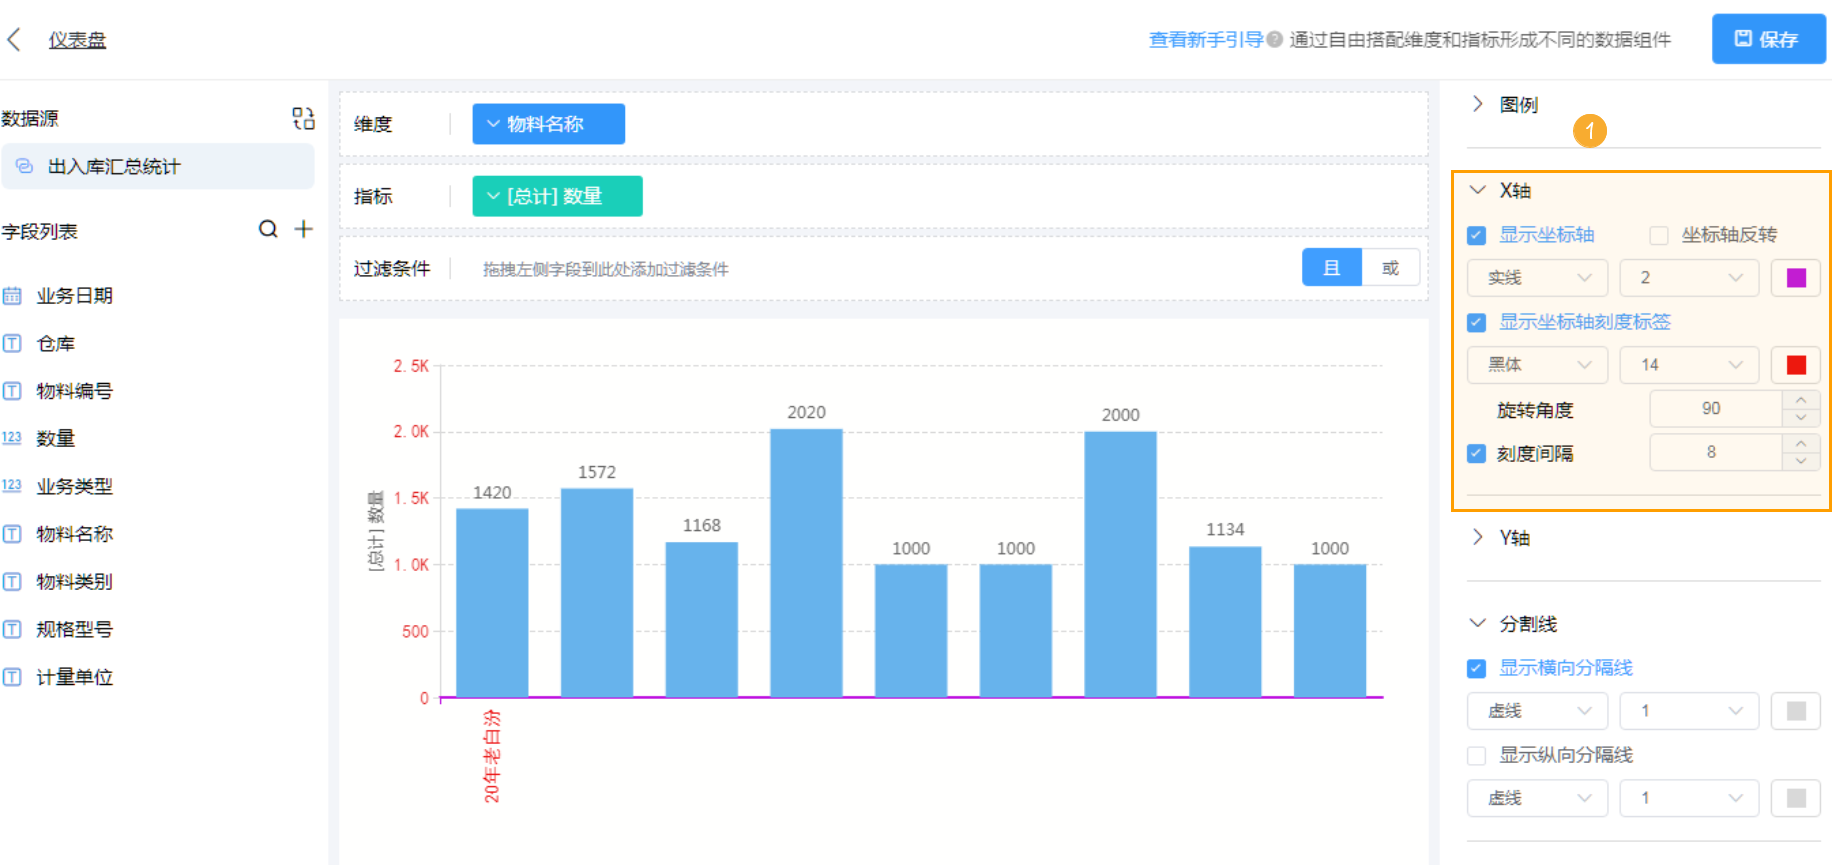The width and height of the screenshot is (1832, 865).
Task: Click the help question mark icon
Action: 1274,40
